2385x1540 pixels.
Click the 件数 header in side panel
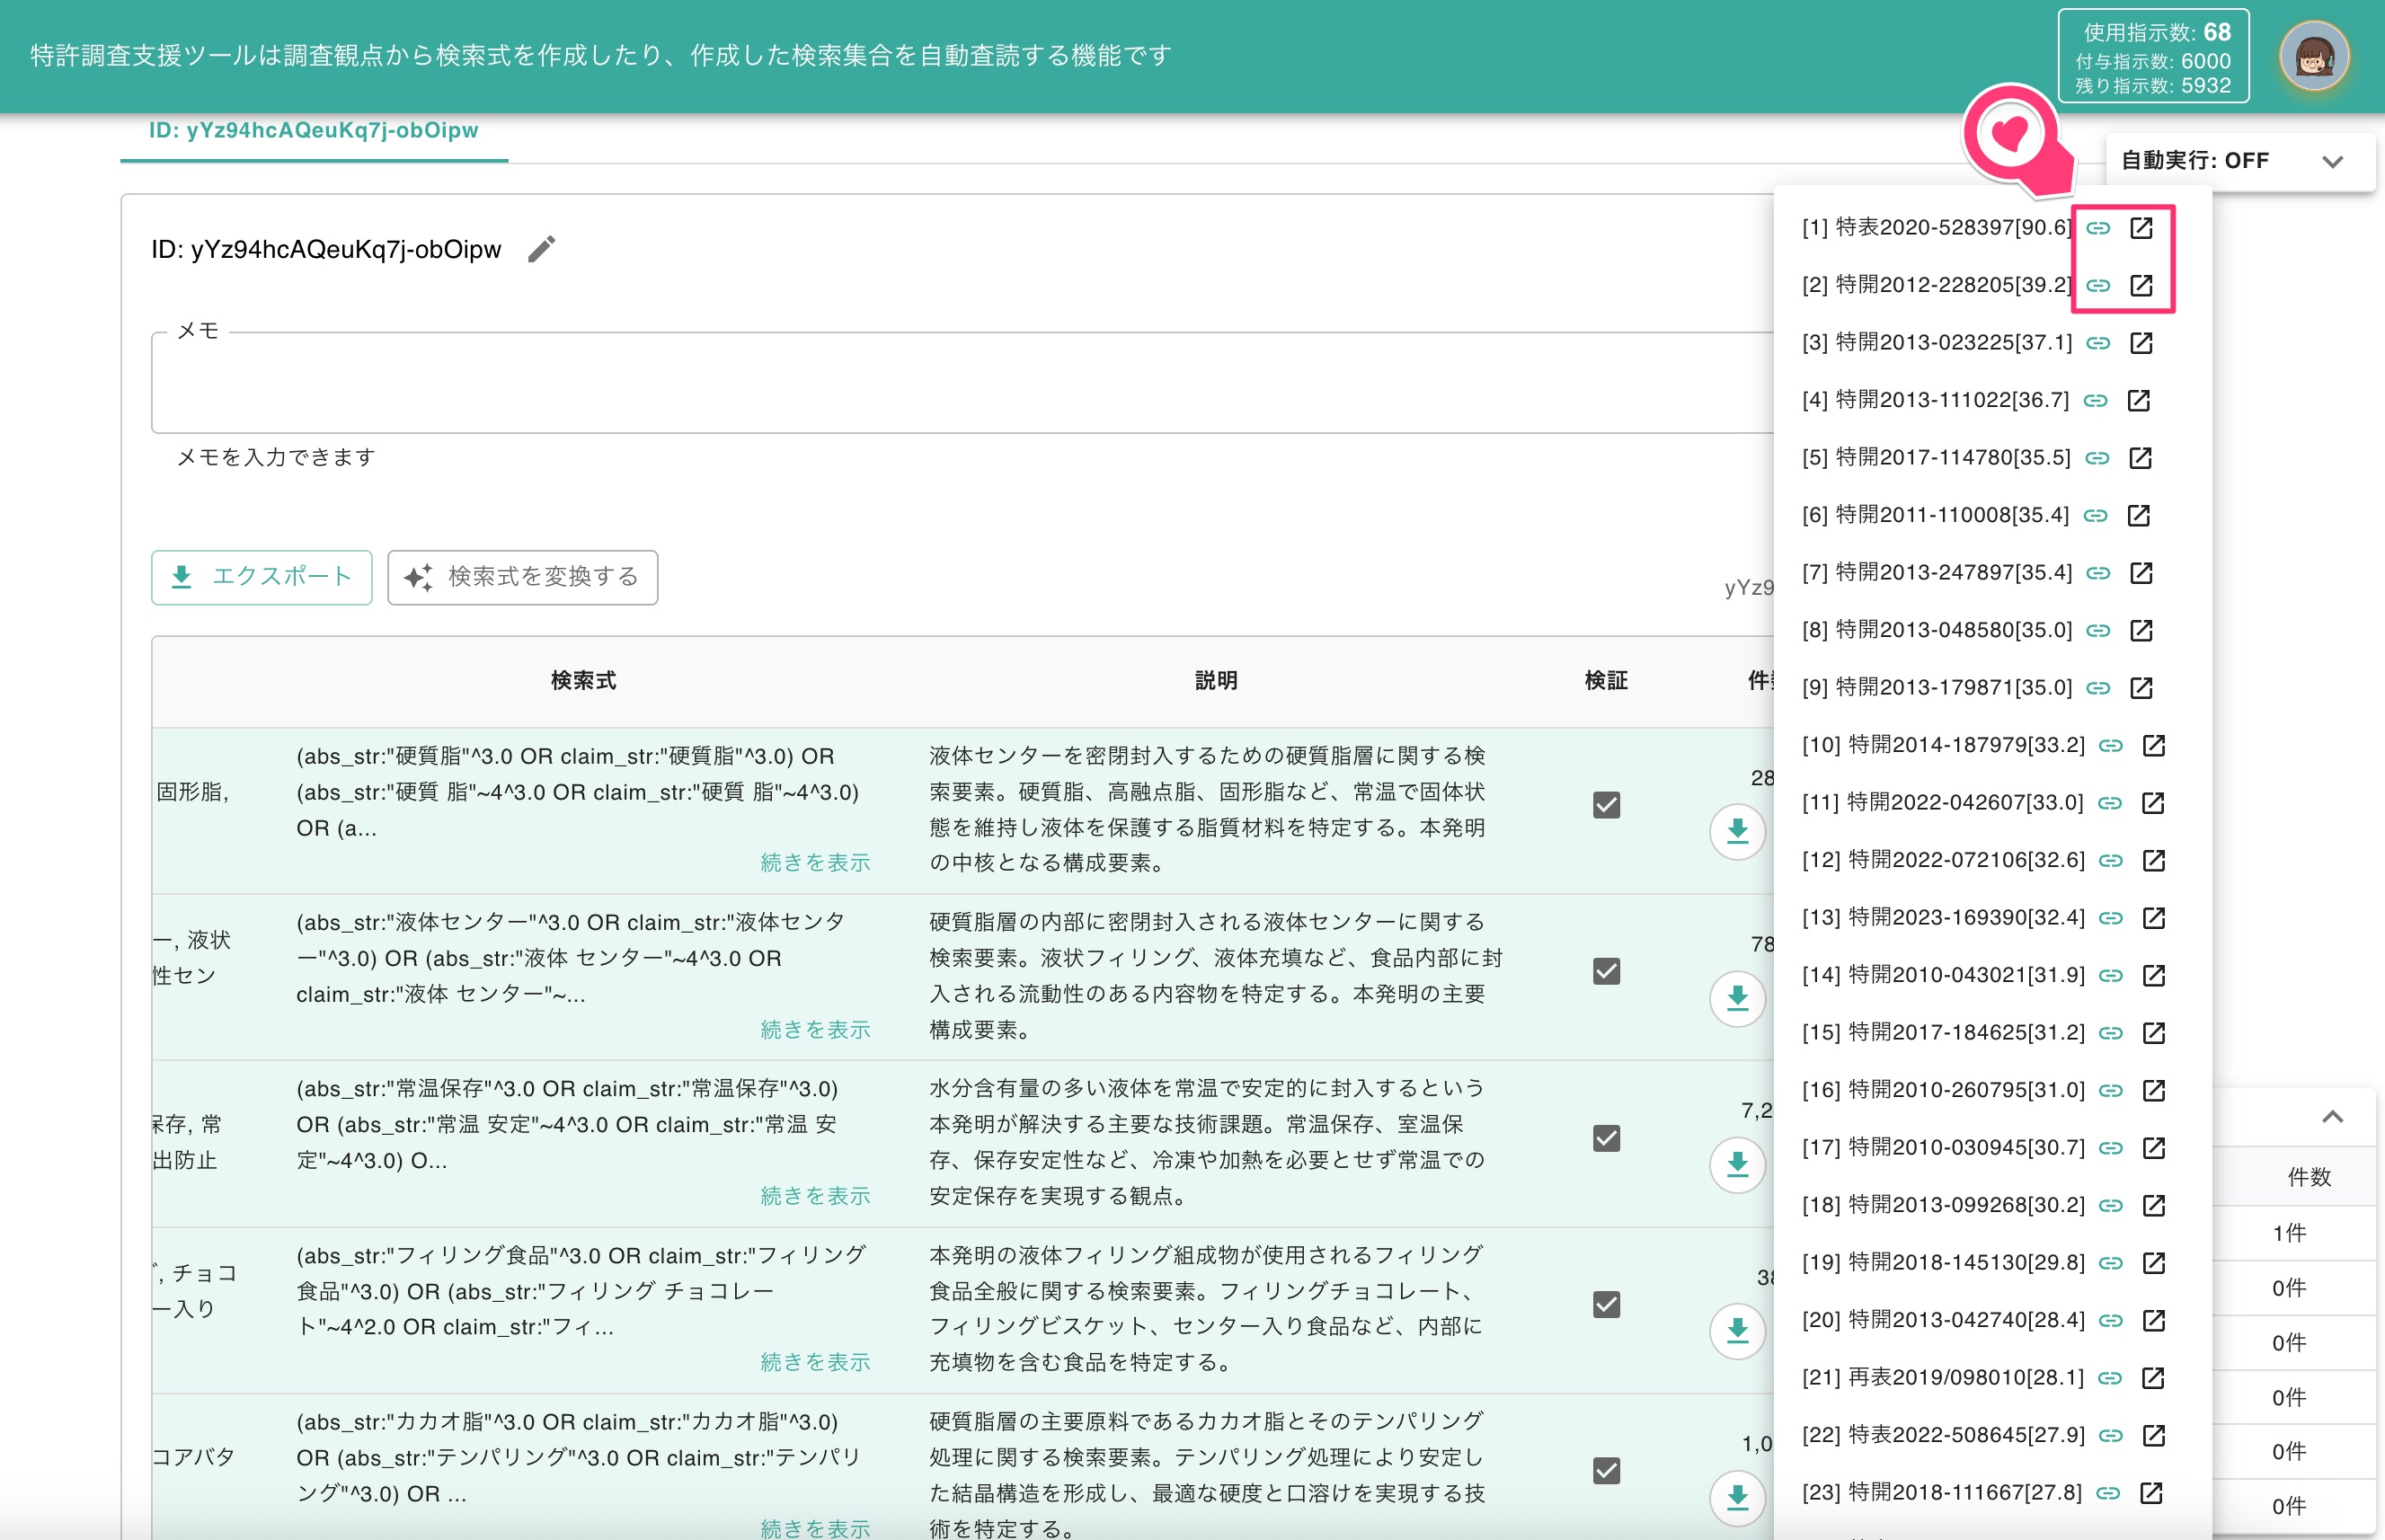pos(2309,1177)
